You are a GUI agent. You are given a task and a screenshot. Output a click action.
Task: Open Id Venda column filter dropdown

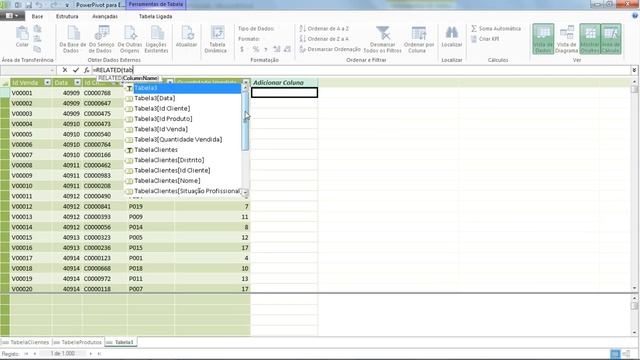click(x=47, y=83)
